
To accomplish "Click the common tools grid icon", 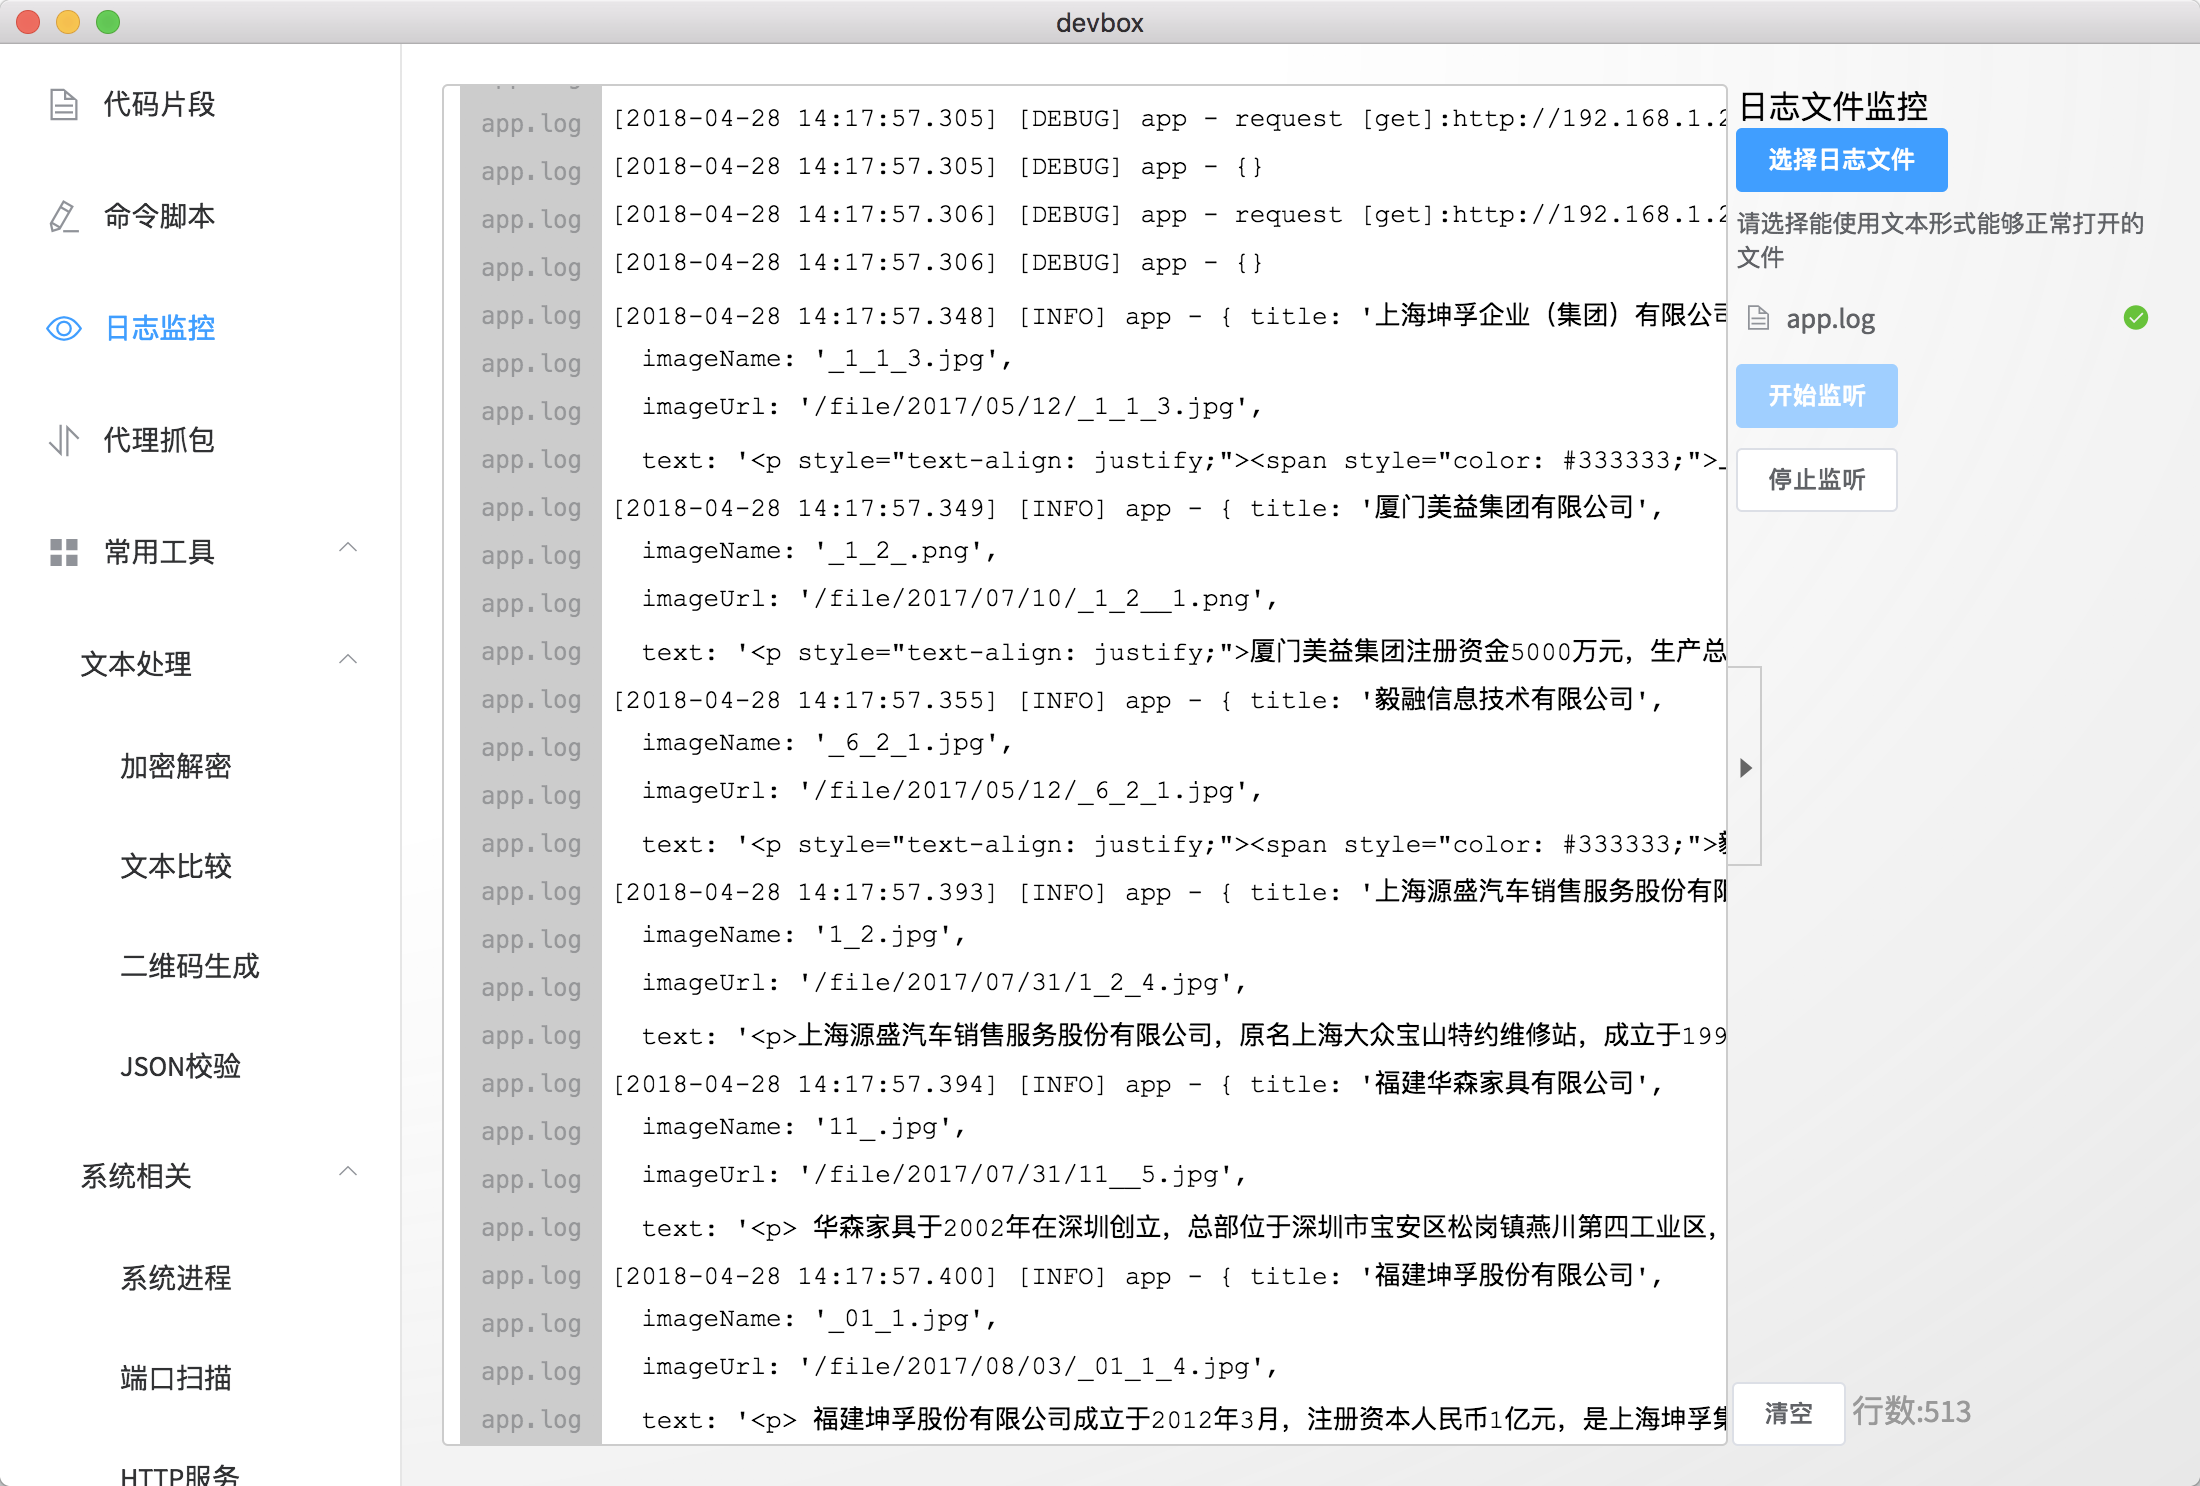I will (x=64, y=552).
